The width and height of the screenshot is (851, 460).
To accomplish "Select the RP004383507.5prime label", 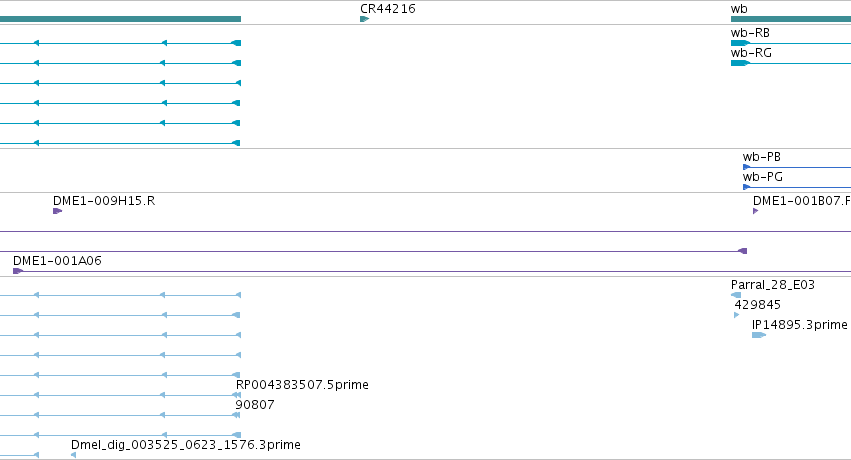I will point(302,385).
